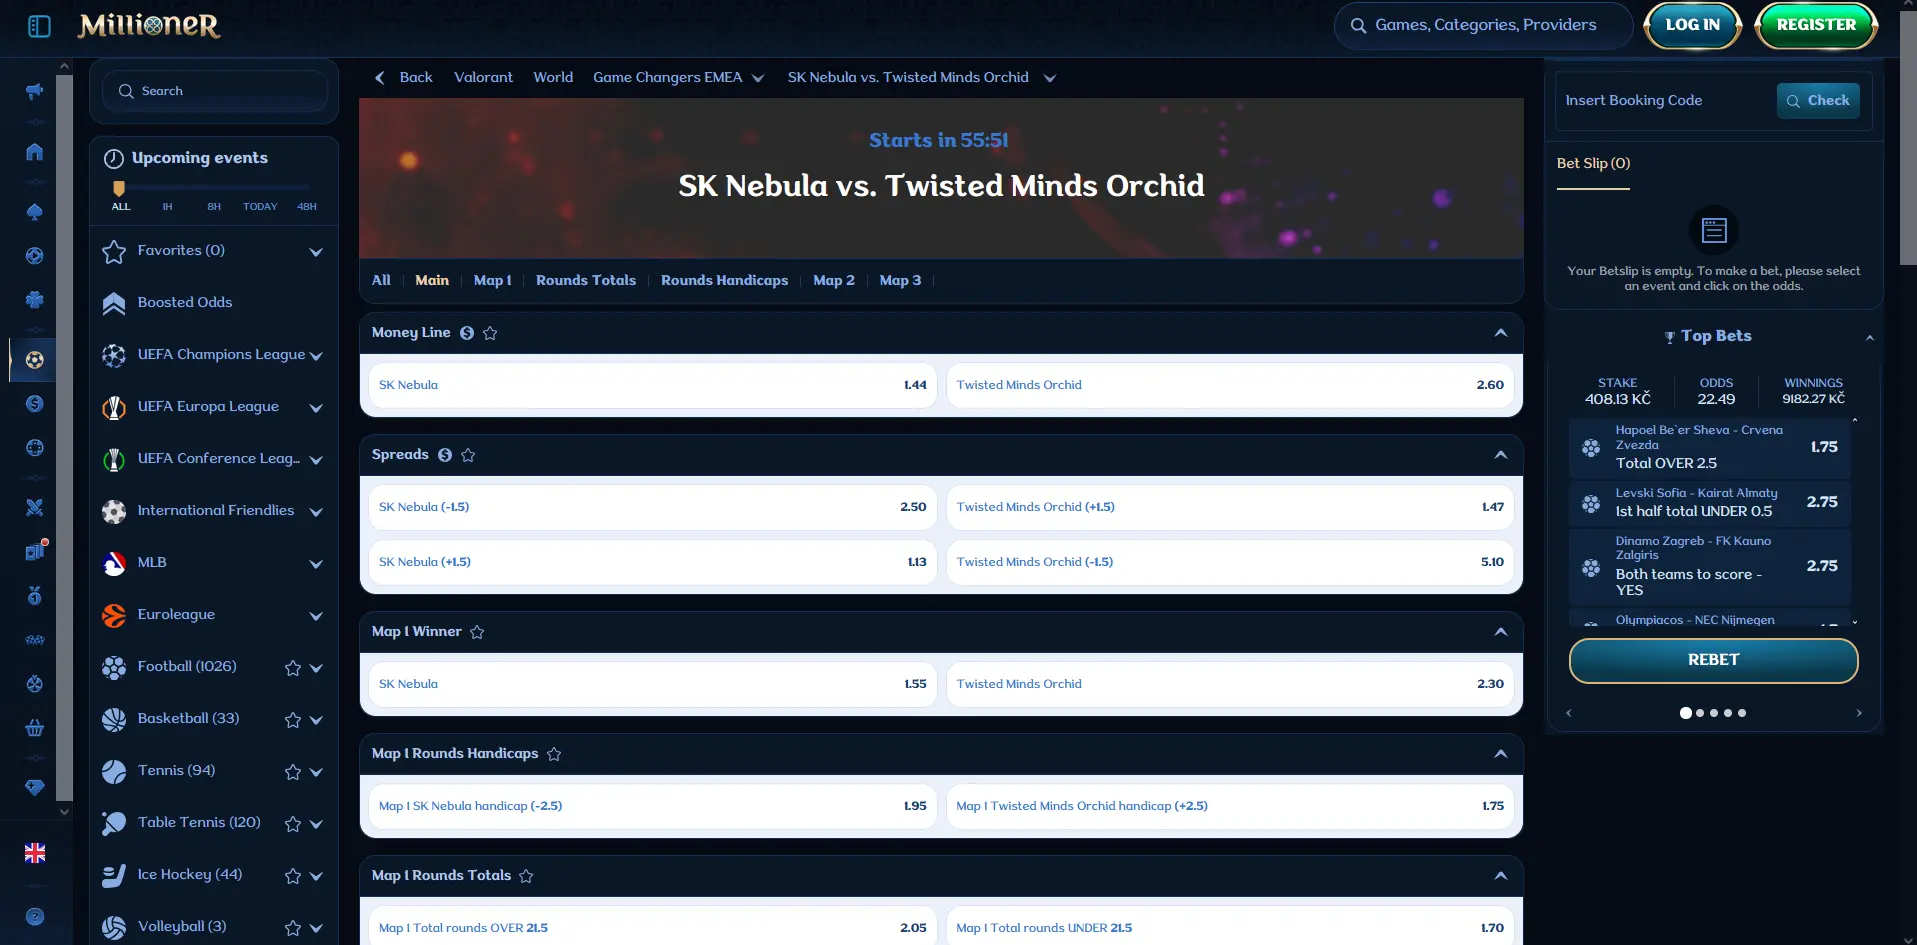Click the LOG IN button
Viewport: 1917px width, 945px height.
[1692, 25]
